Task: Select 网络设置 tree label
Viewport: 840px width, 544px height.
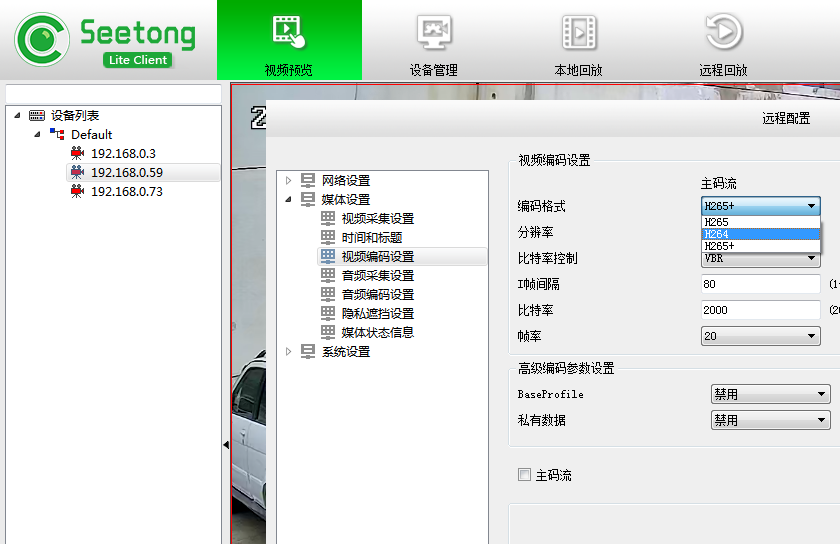Action: pos(346,181)
